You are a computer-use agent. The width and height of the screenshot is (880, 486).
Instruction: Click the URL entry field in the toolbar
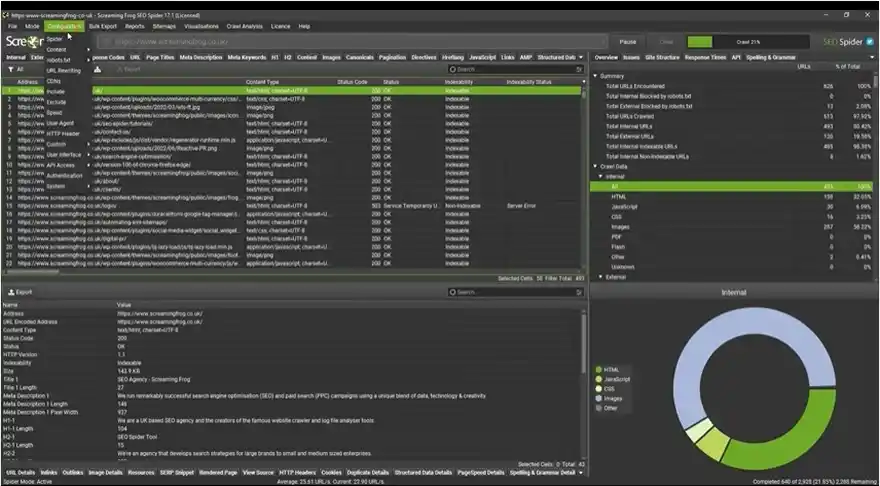point(352,42)
